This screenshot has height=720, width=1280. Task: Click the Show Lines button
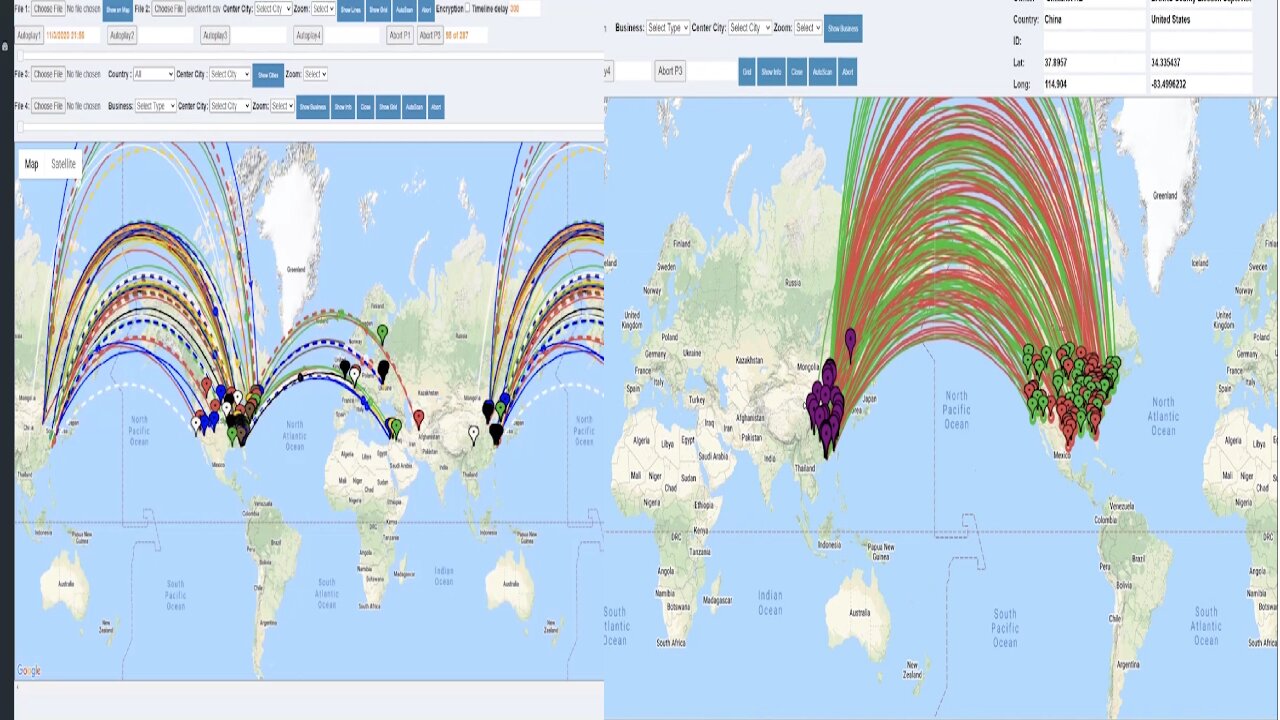(350, 10)
